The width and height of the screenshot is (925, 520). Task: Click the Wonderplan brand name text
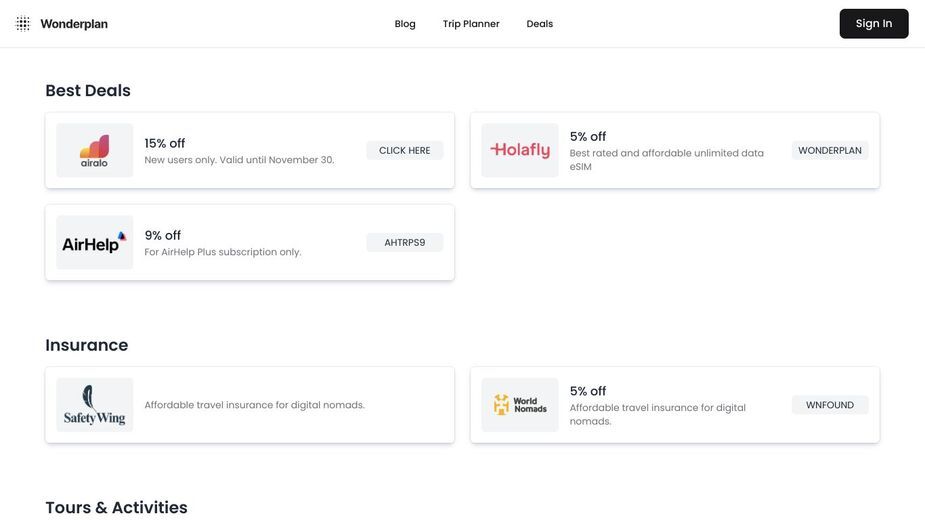pos(74,24)
